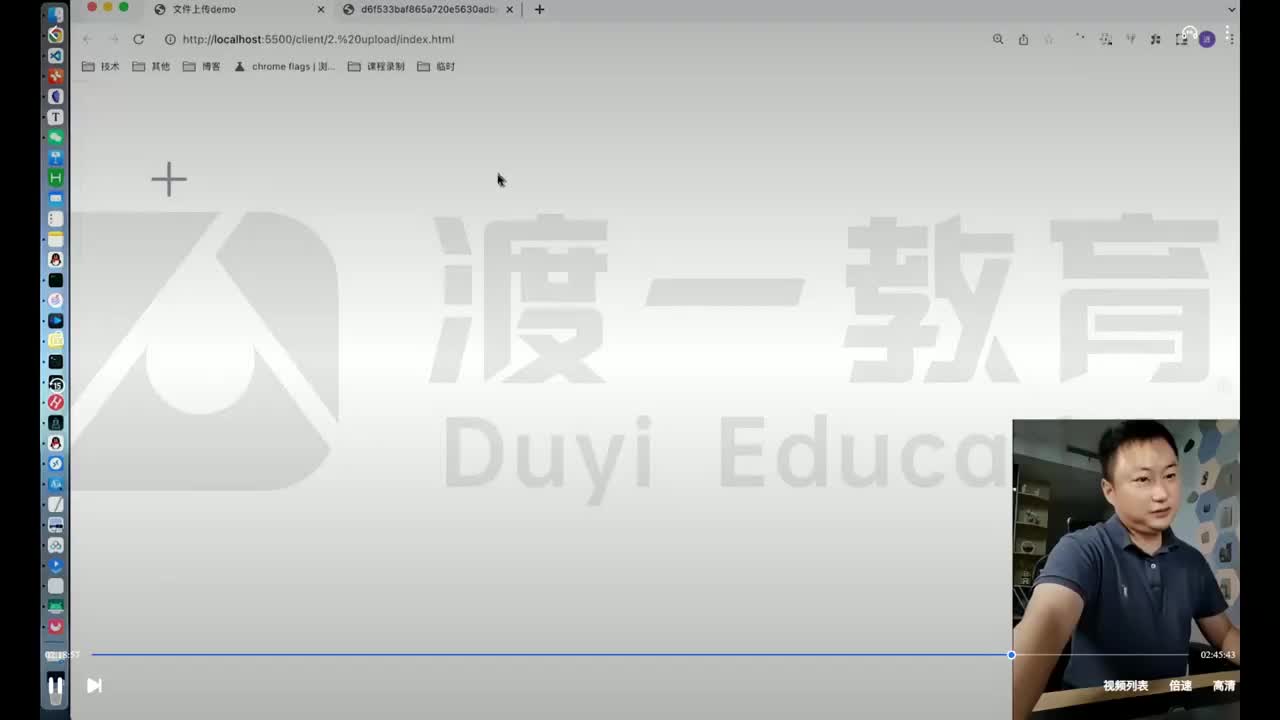The width and height of the screenshot is (1280, 720).
Task: Skip to the next video
Action: click(94, 685)
